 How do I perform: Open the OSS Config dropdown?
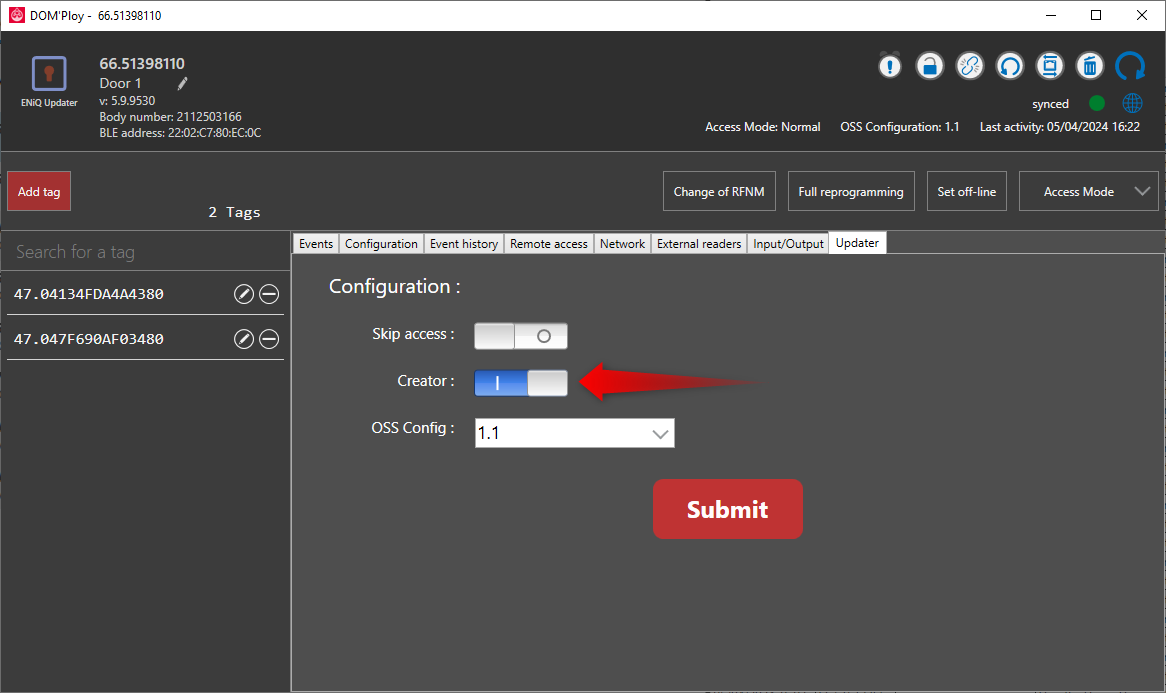click(x=575, y=433)
